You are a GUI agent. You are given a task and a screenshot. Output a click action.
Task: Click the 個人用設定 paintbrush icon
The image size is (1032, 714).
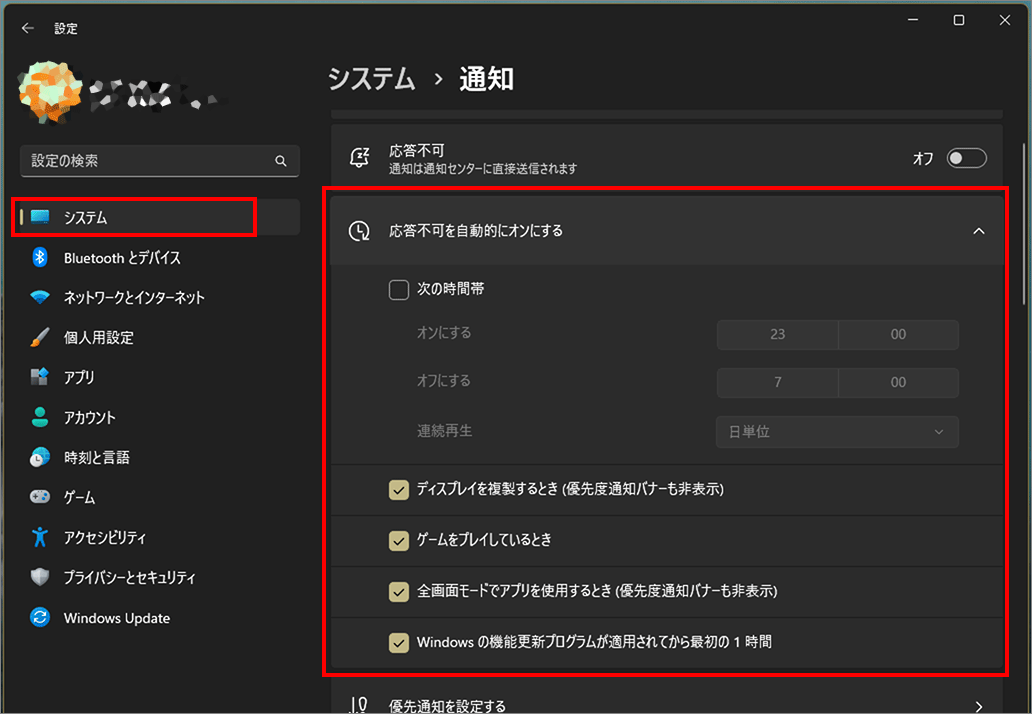pos(39,338)
